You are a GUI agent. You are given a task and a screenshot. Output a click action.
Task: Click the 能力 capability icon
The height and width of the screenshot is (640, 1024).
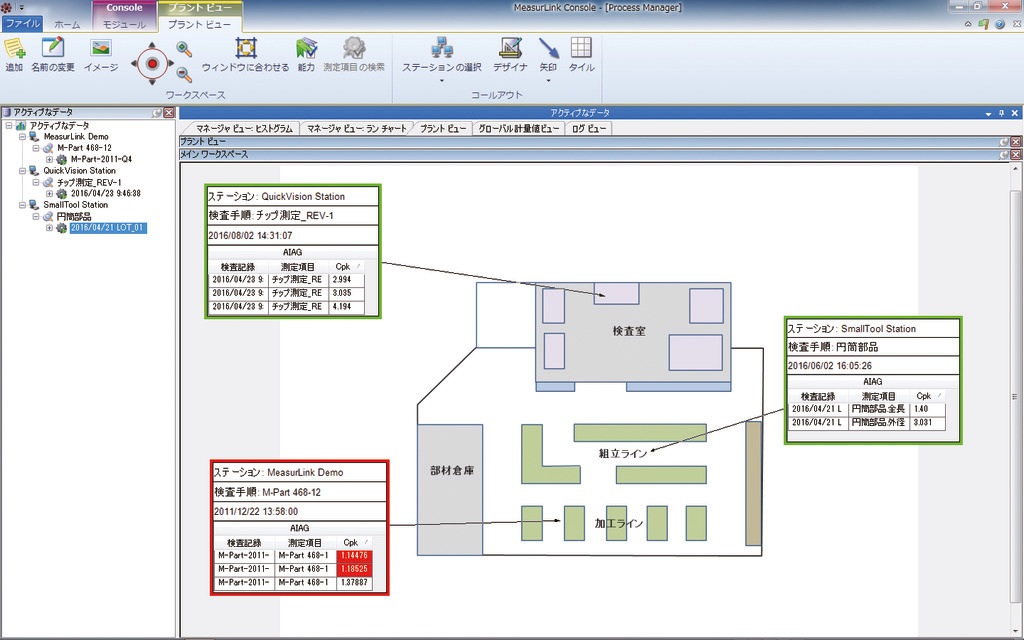click(306, 48)
